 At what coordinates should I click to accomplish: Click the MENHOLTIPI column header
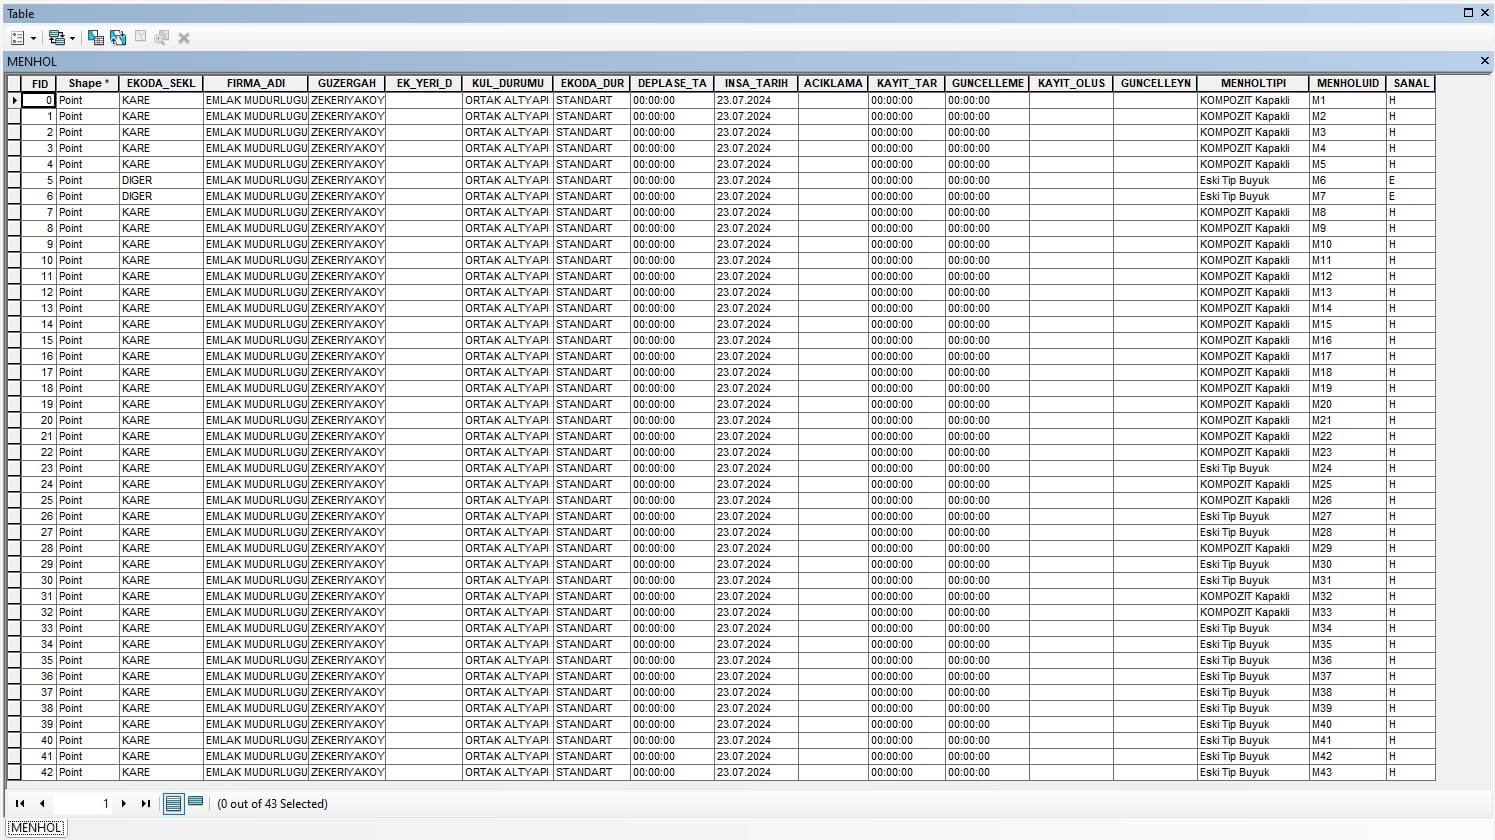(1253, 84)
